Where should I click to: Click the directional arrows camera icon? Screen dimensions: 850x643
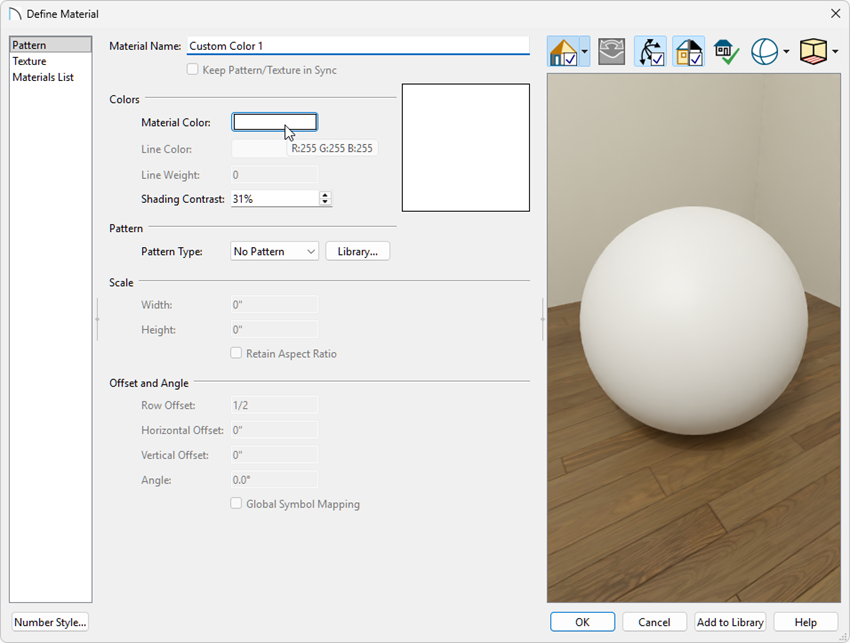[x=651, y=51]
